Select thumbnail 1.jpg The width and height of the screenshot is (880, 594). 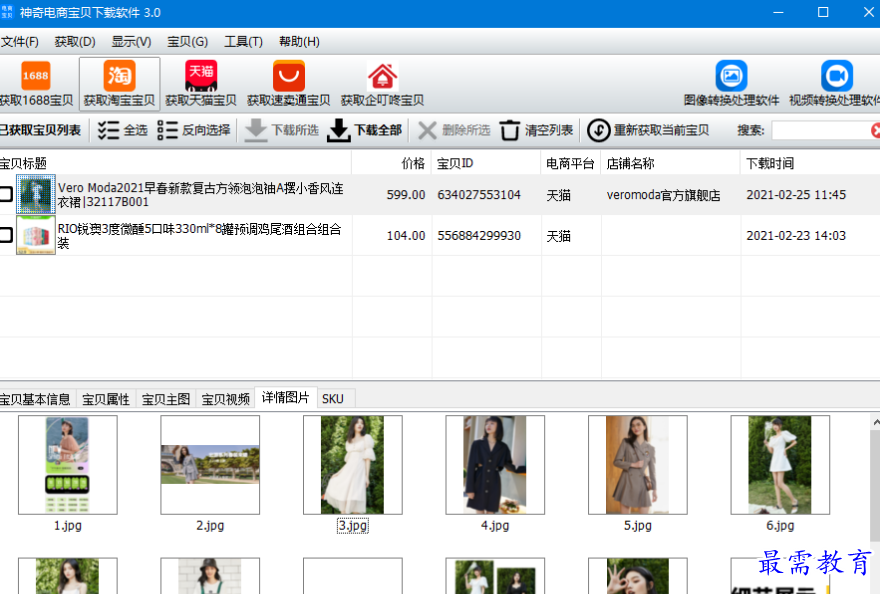pos(67,465)
